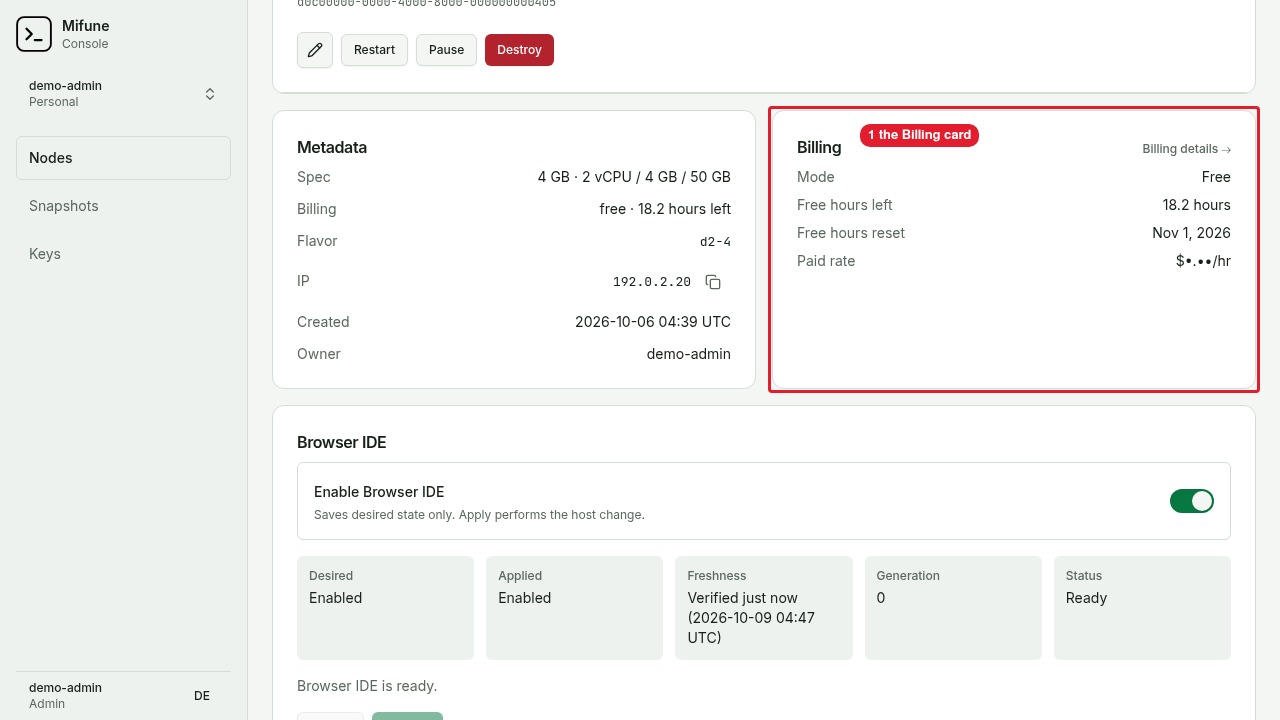Pause the node
The width and height of the screenshot is (1280, 720).
[446, 50]
